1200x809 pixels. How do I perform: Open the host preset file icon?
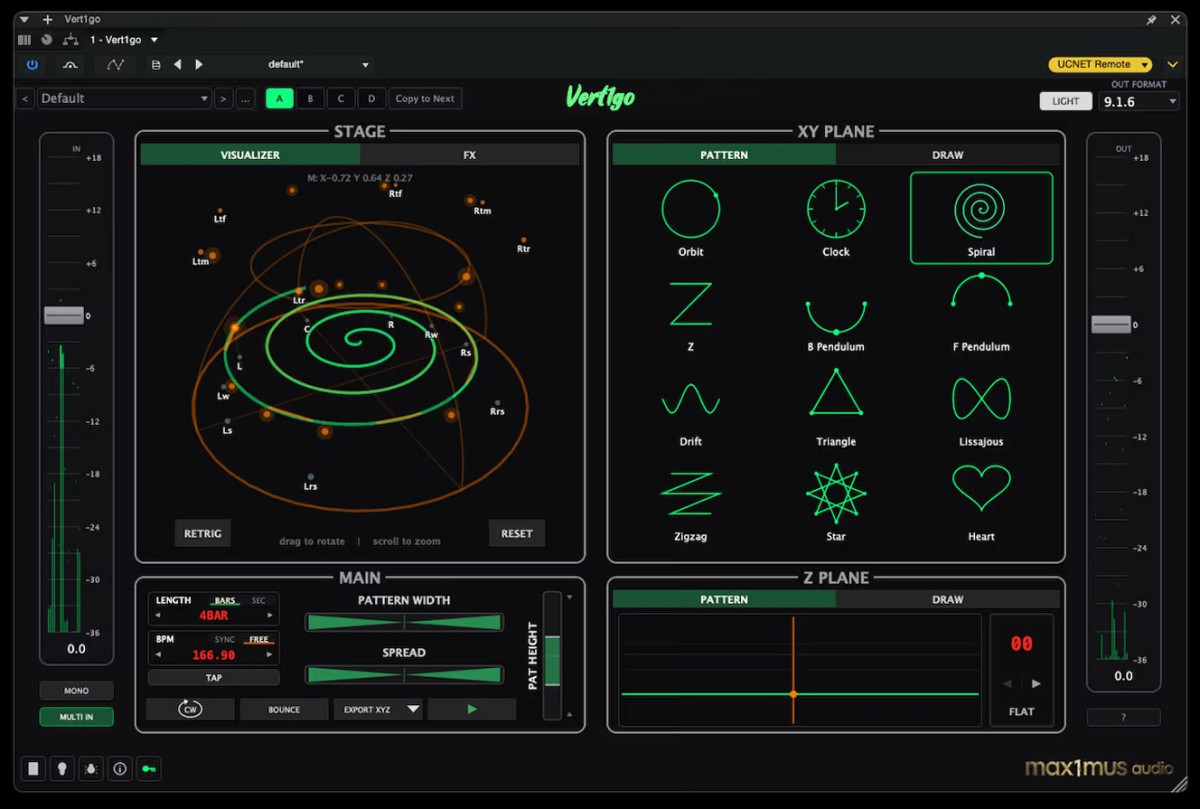[x=155, y=65]
